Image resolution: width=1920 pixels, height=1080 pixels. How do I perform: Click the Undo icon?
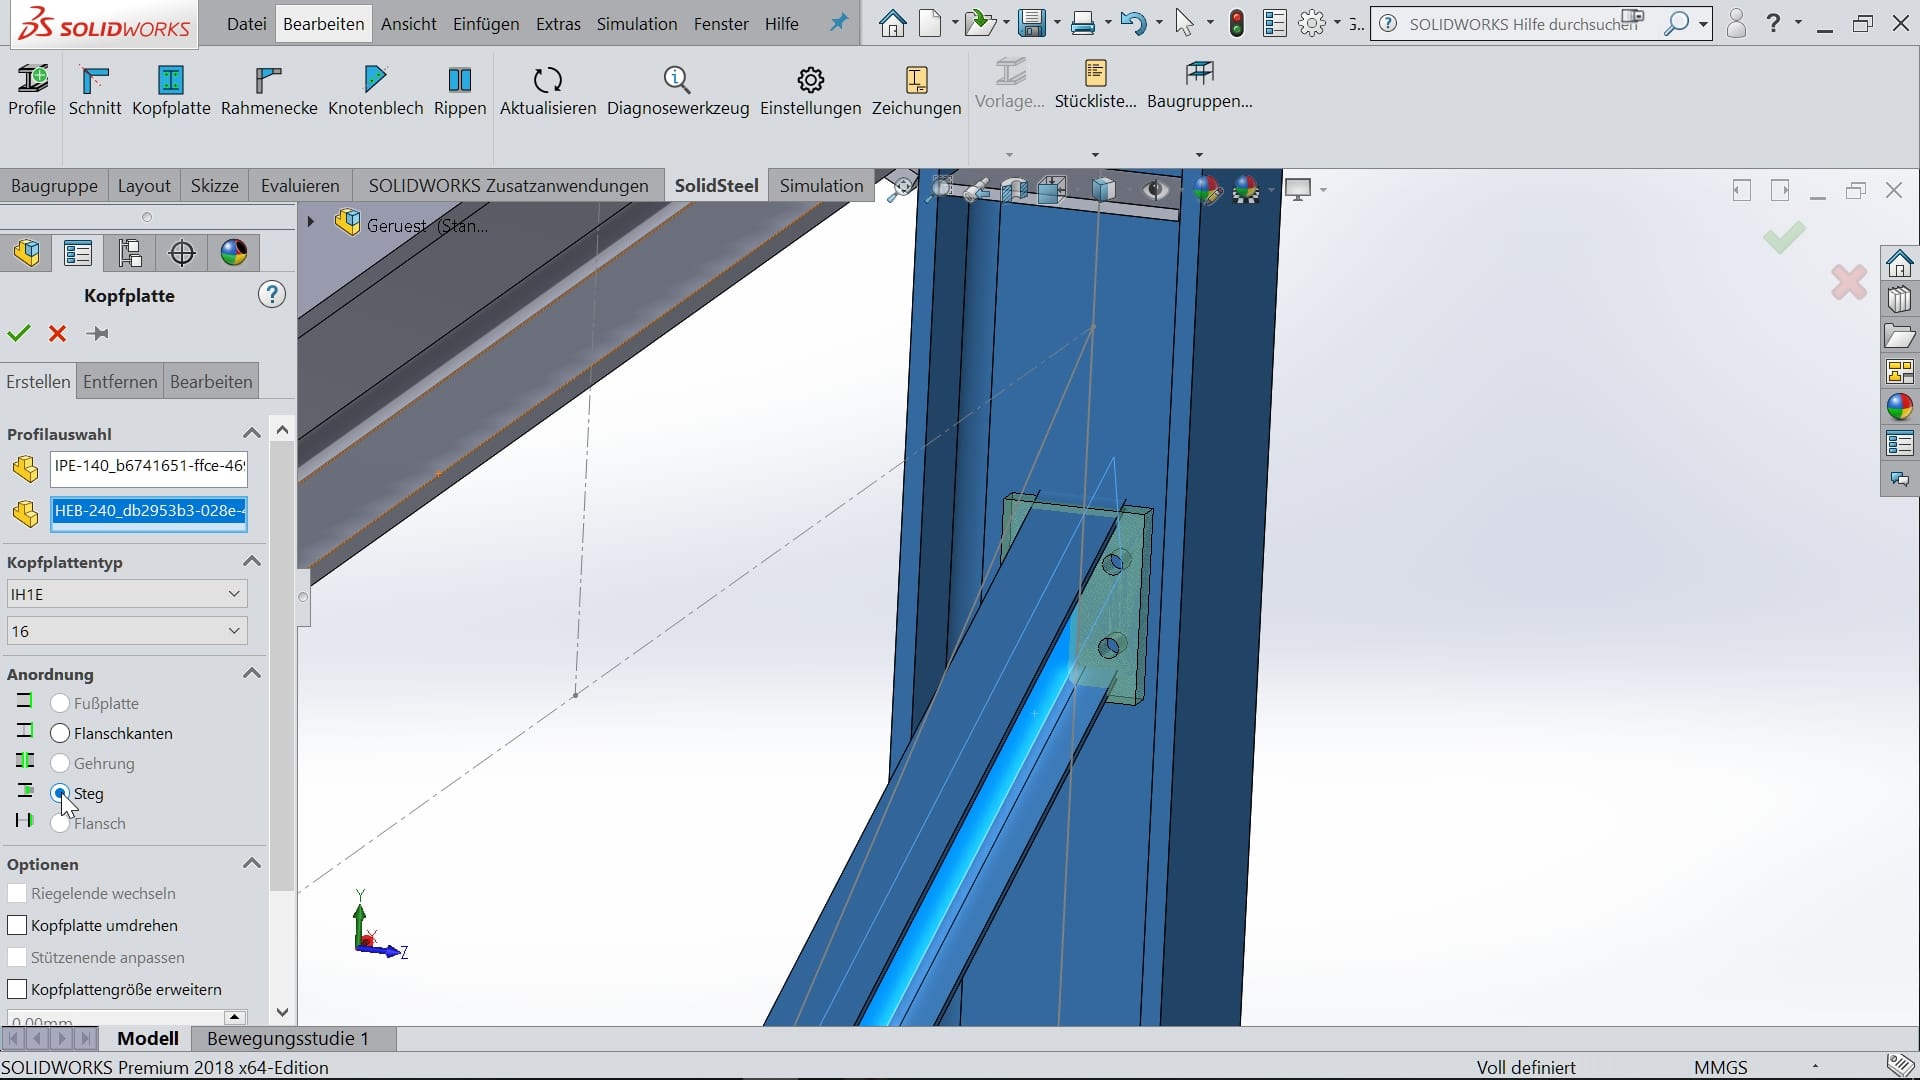click(x=1132, y=23)
